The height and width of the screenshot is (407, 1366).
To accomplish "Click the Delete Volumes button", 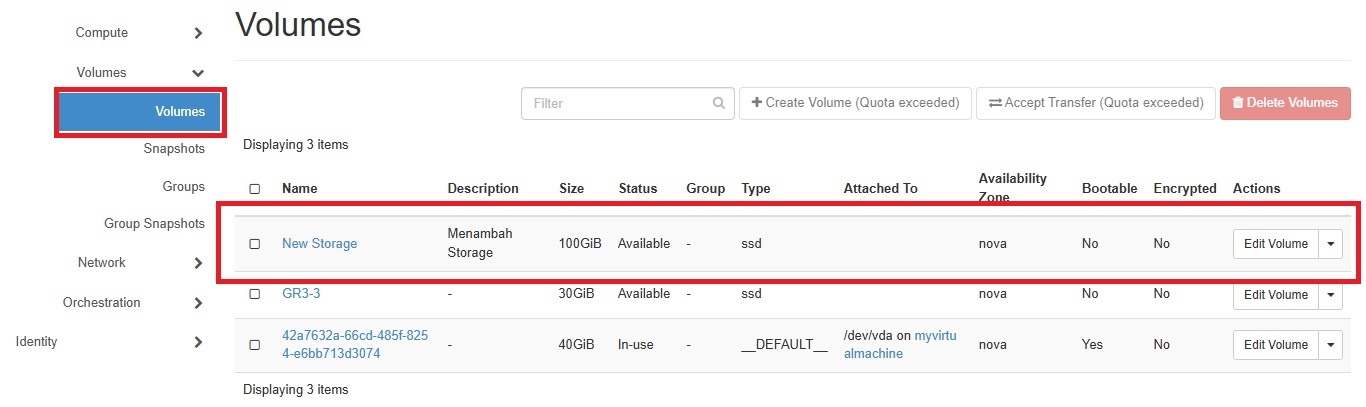I will coord(1285,103).
